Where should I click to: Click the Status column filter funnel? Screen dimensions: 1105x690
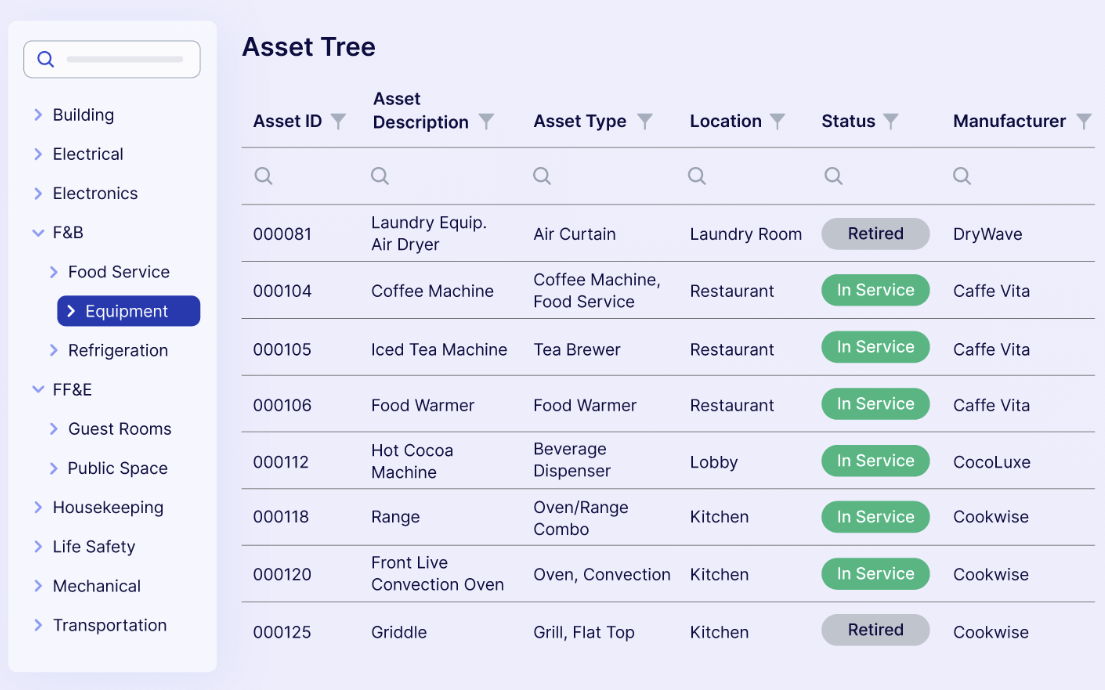point(891,121)
